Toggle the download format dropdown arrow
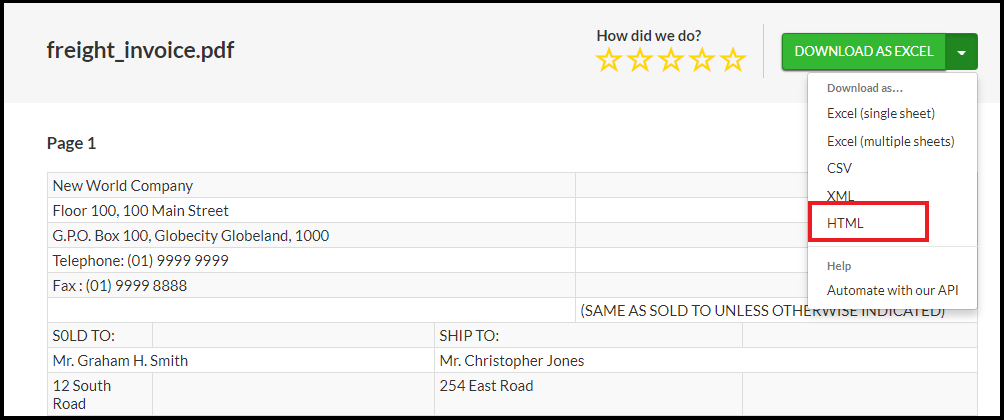1004x420 pixels. tap(961, 52)
